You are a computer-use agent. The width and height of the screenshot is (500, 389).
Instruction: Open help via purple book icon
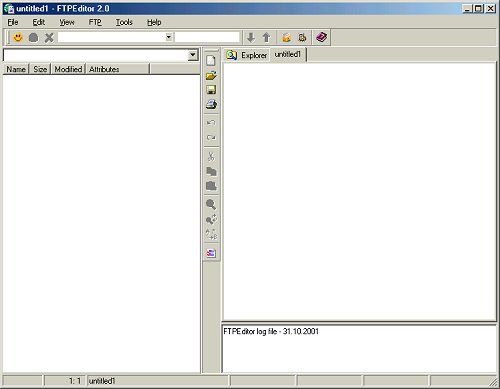(x=322, y=37)
